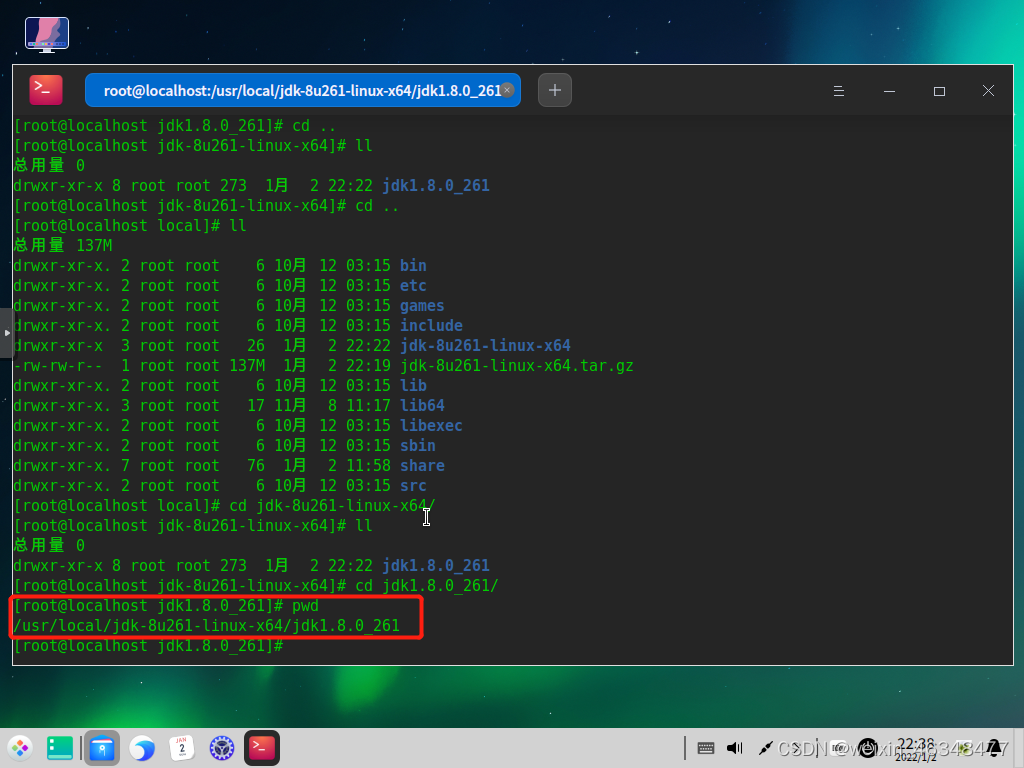Screen dimensions: 1024x768
Task: Open the Launcher icon on taskbar
Action: 20,747
